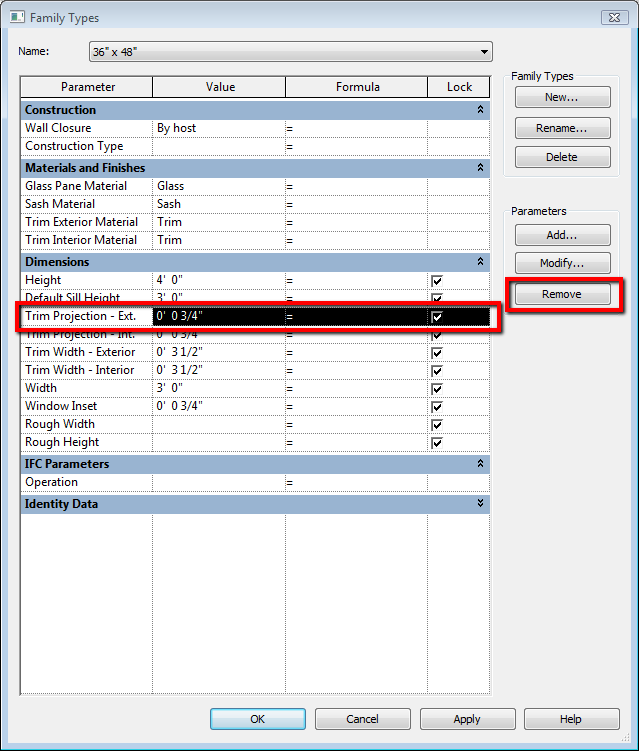This screenshot has height=751, width=639.
Task: Click the Add... parameter button
Action: [x=562, y=235]
